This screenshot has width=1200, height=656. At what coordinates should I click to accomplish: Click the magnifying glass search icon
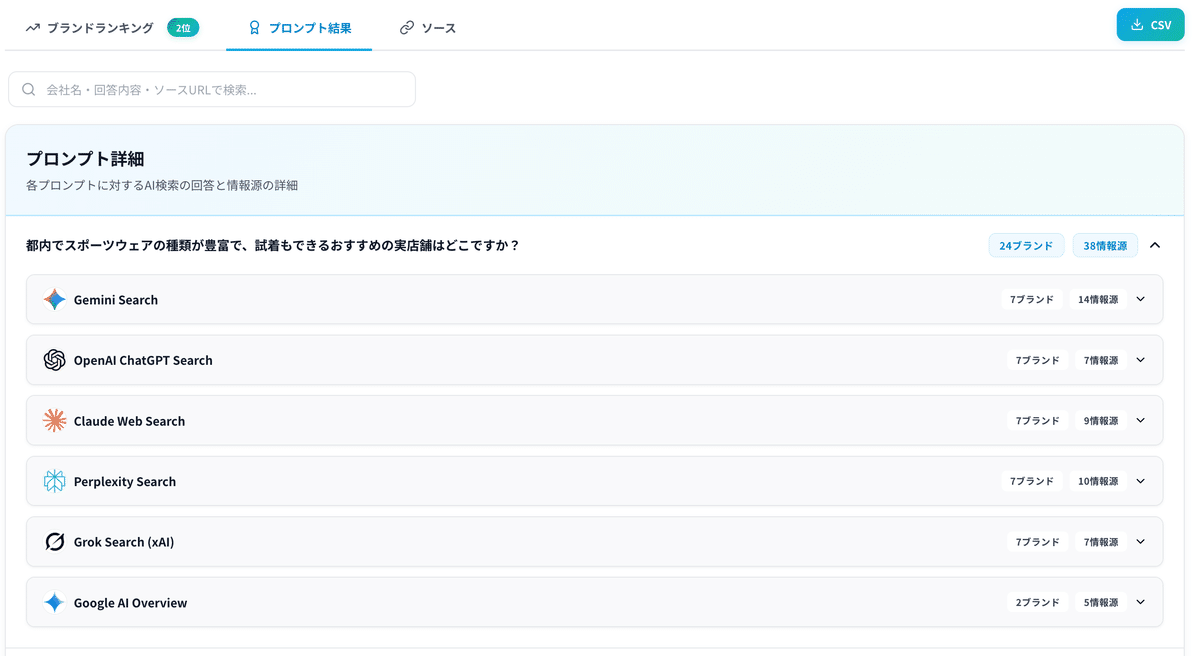(x=28, y=89)
